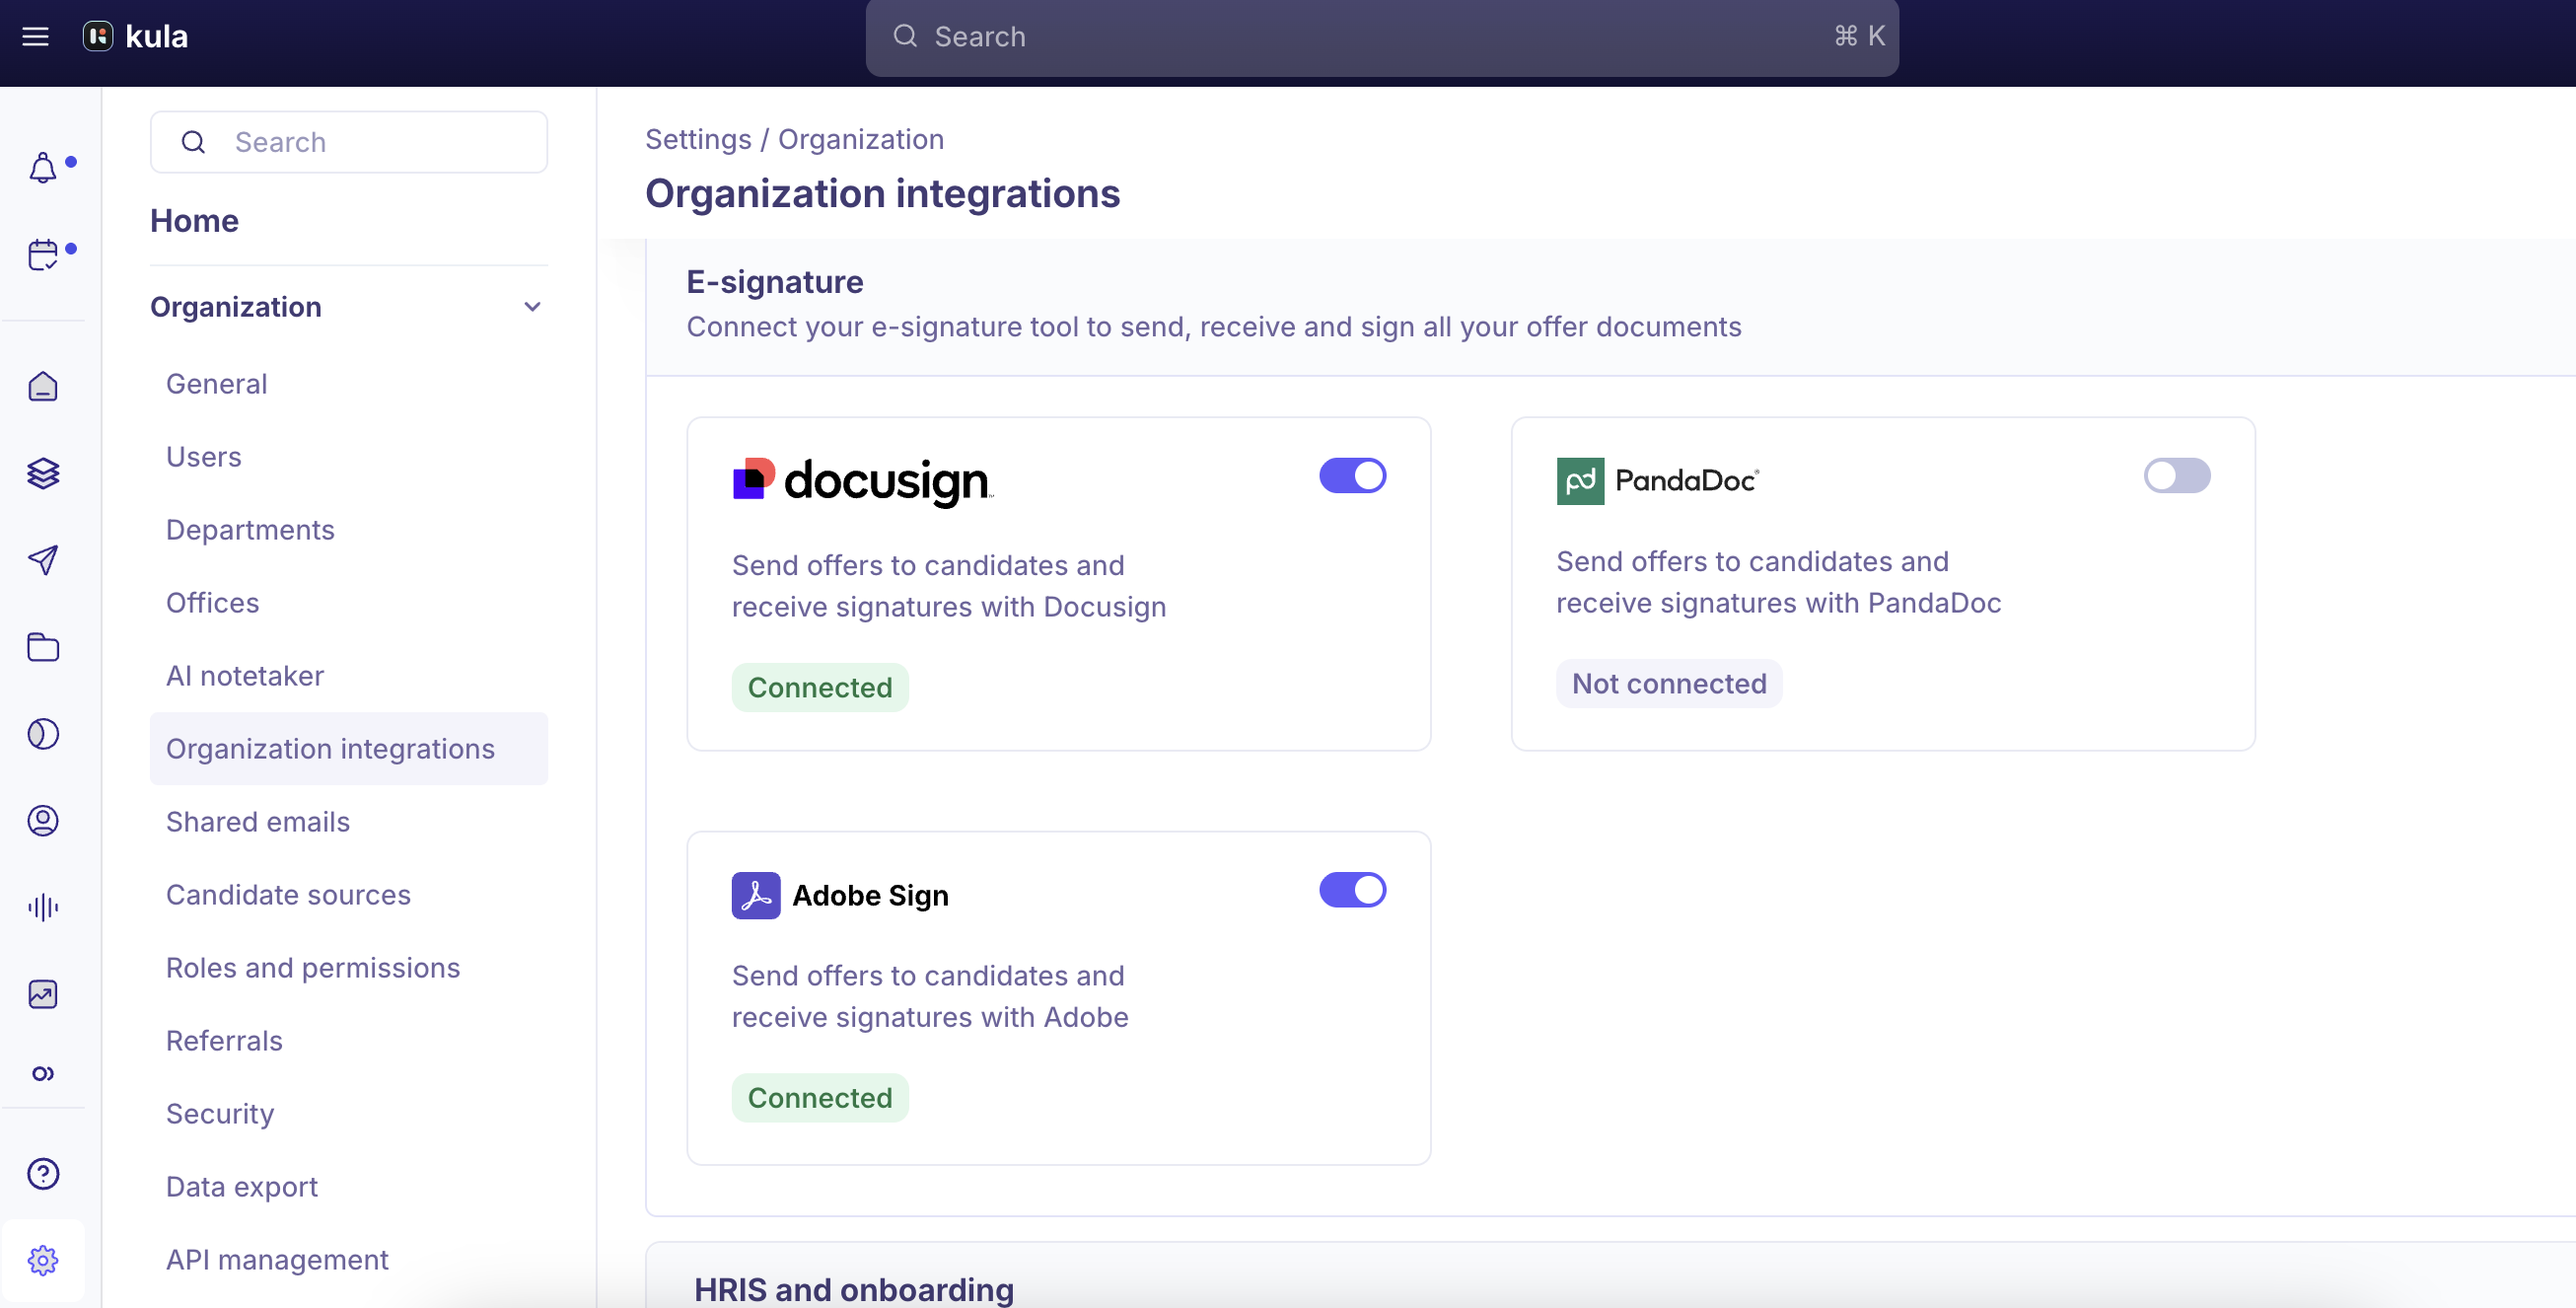Open Security settings
Screen dimensions: 2576x1308
(220, 1114)
